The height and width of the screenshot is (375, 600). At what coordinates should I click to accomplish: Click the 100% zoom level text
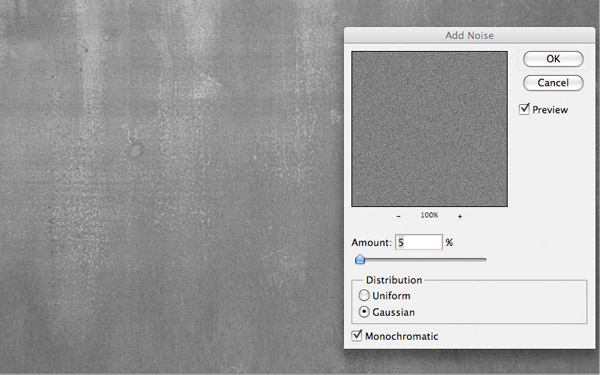click(x=429, y=215)
